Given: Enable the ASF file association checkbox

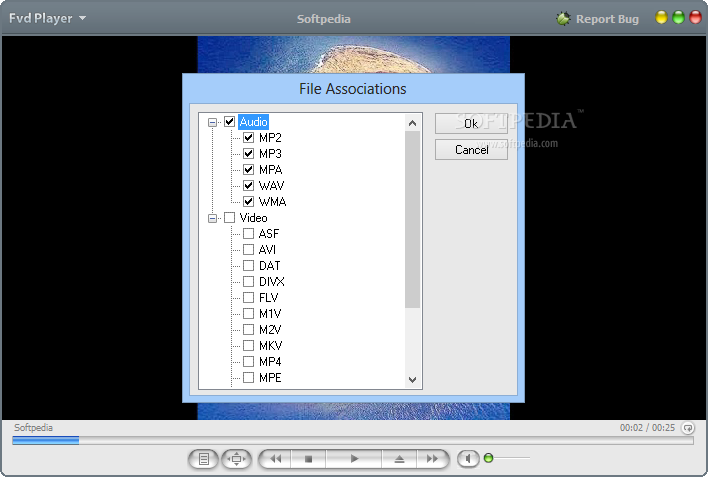Looking at the screenshot, I should pyautogui.click(x=248, y=234).
